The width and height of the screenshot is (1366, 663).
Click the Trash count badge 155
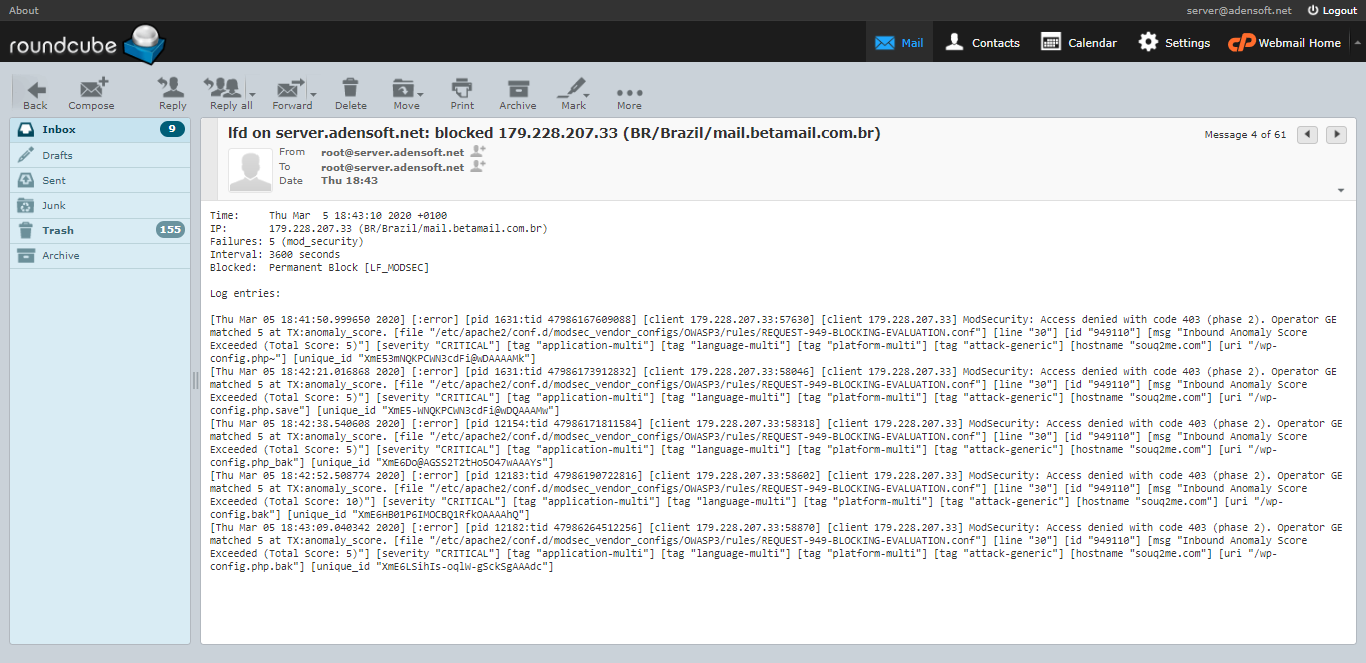170,230
